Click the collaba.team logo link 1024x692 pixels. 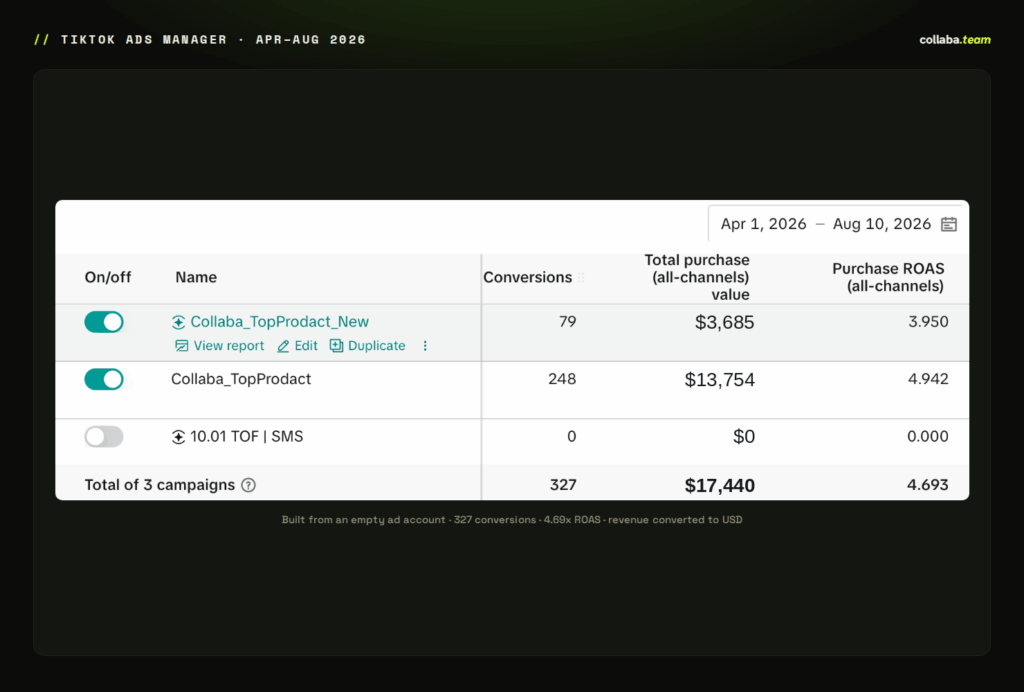click(x=955, y=40)
